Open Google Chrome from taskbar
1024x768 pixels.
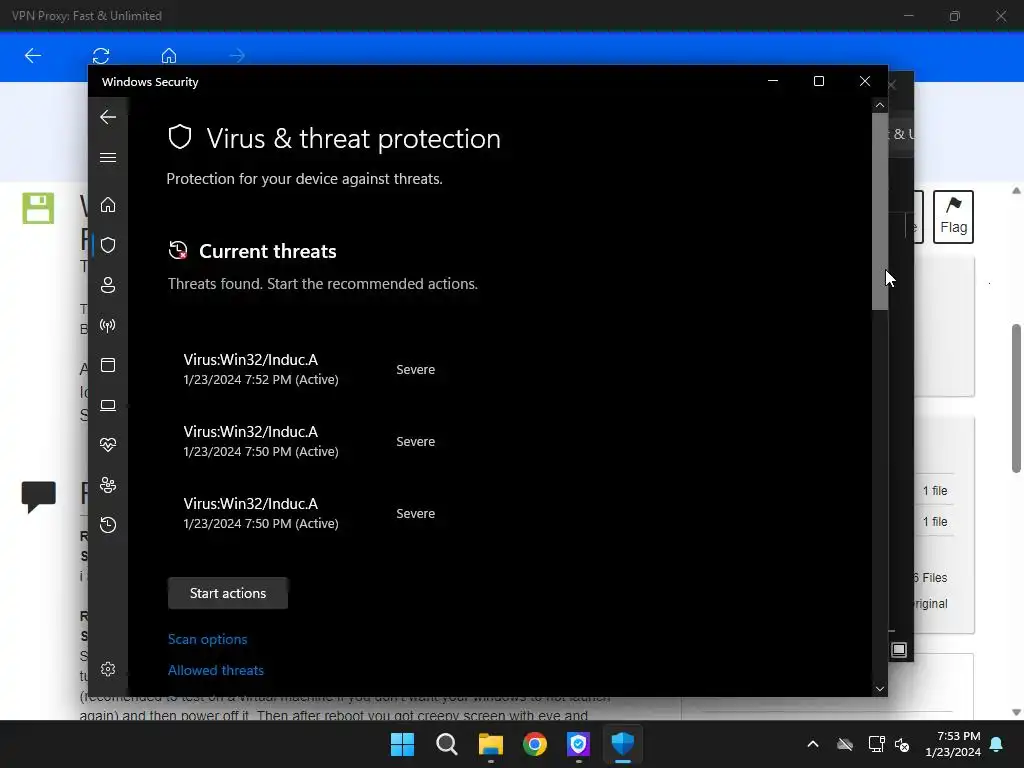coord(534,744)
